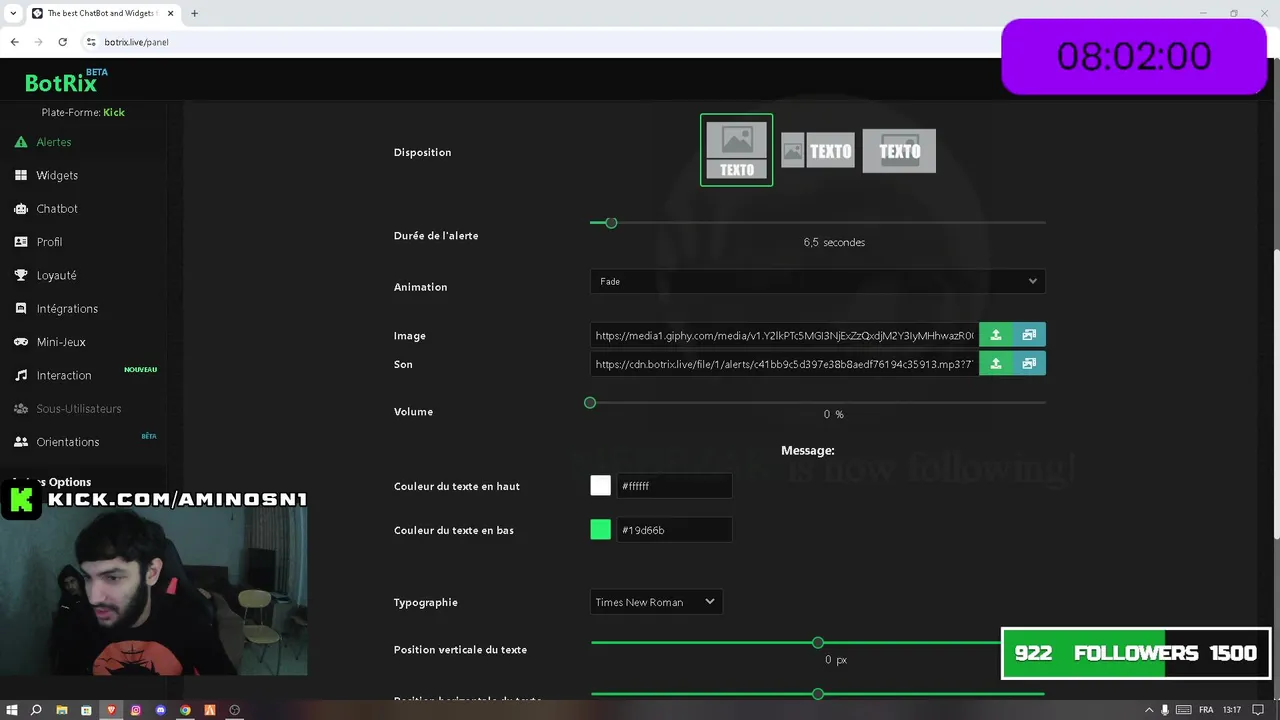
Task: Open OBS Studio from the taskbar
Action: pos(235,710)
